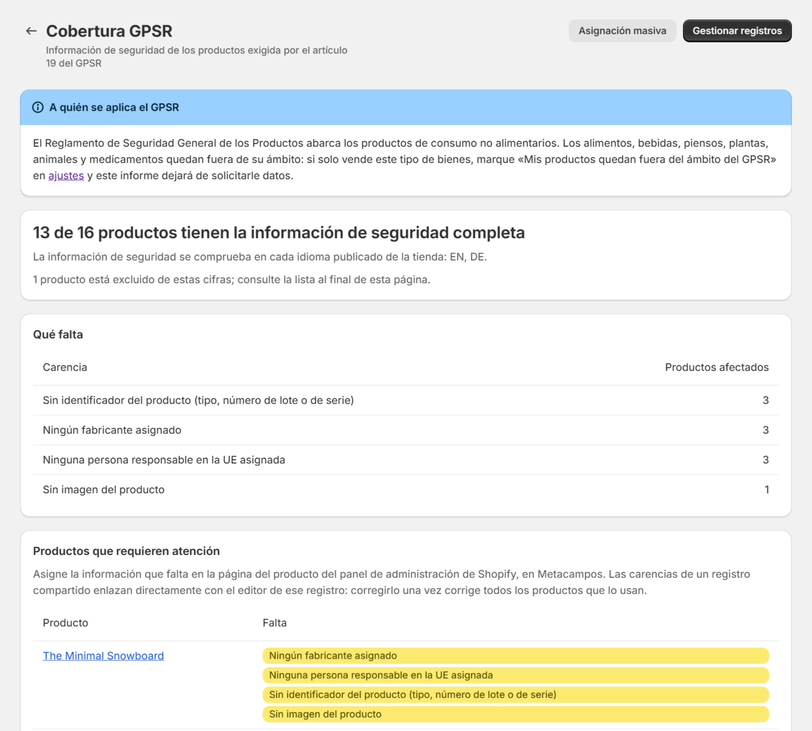The width and height of the screenshot is (812, 731).
Task: Select the Sin imagen del producto table row
Action: pyautogui.click(x=405, y=490)
